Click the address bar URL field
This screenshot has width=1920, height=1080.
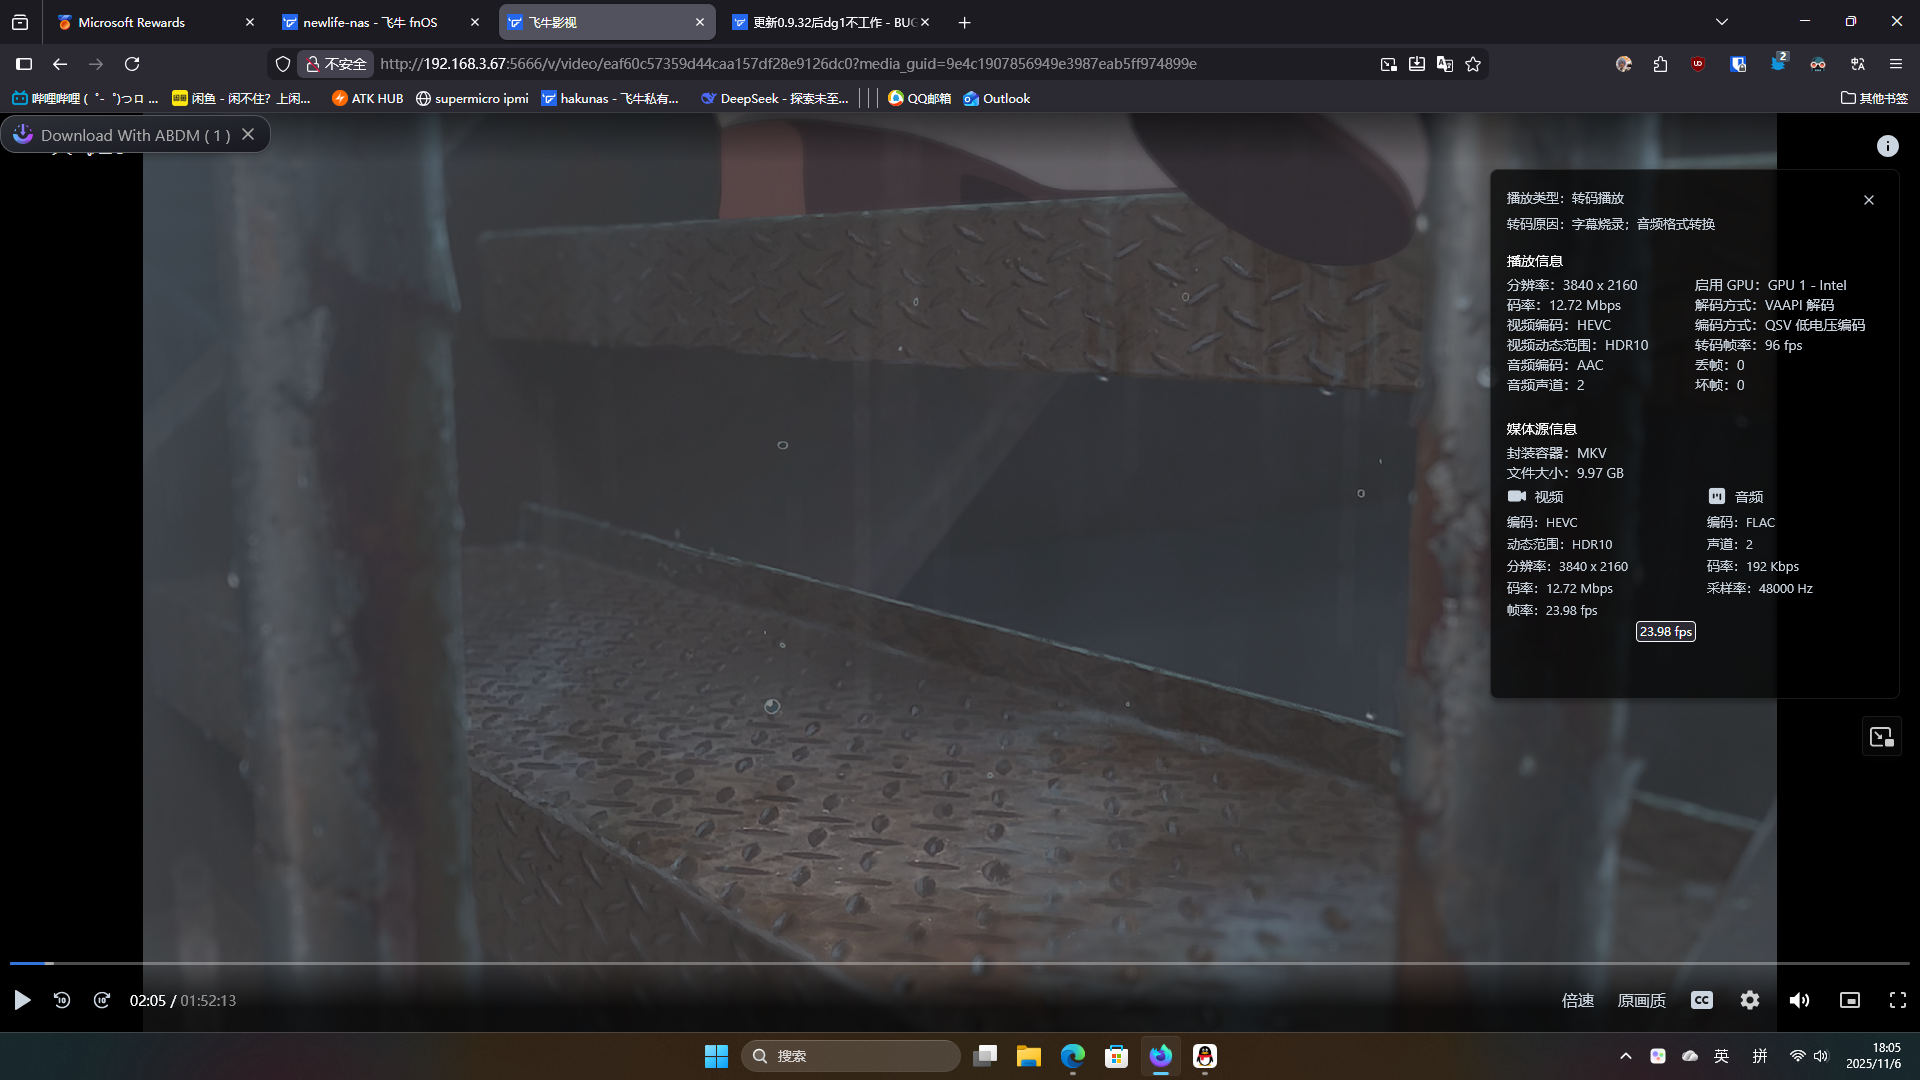tap(788, 64)
